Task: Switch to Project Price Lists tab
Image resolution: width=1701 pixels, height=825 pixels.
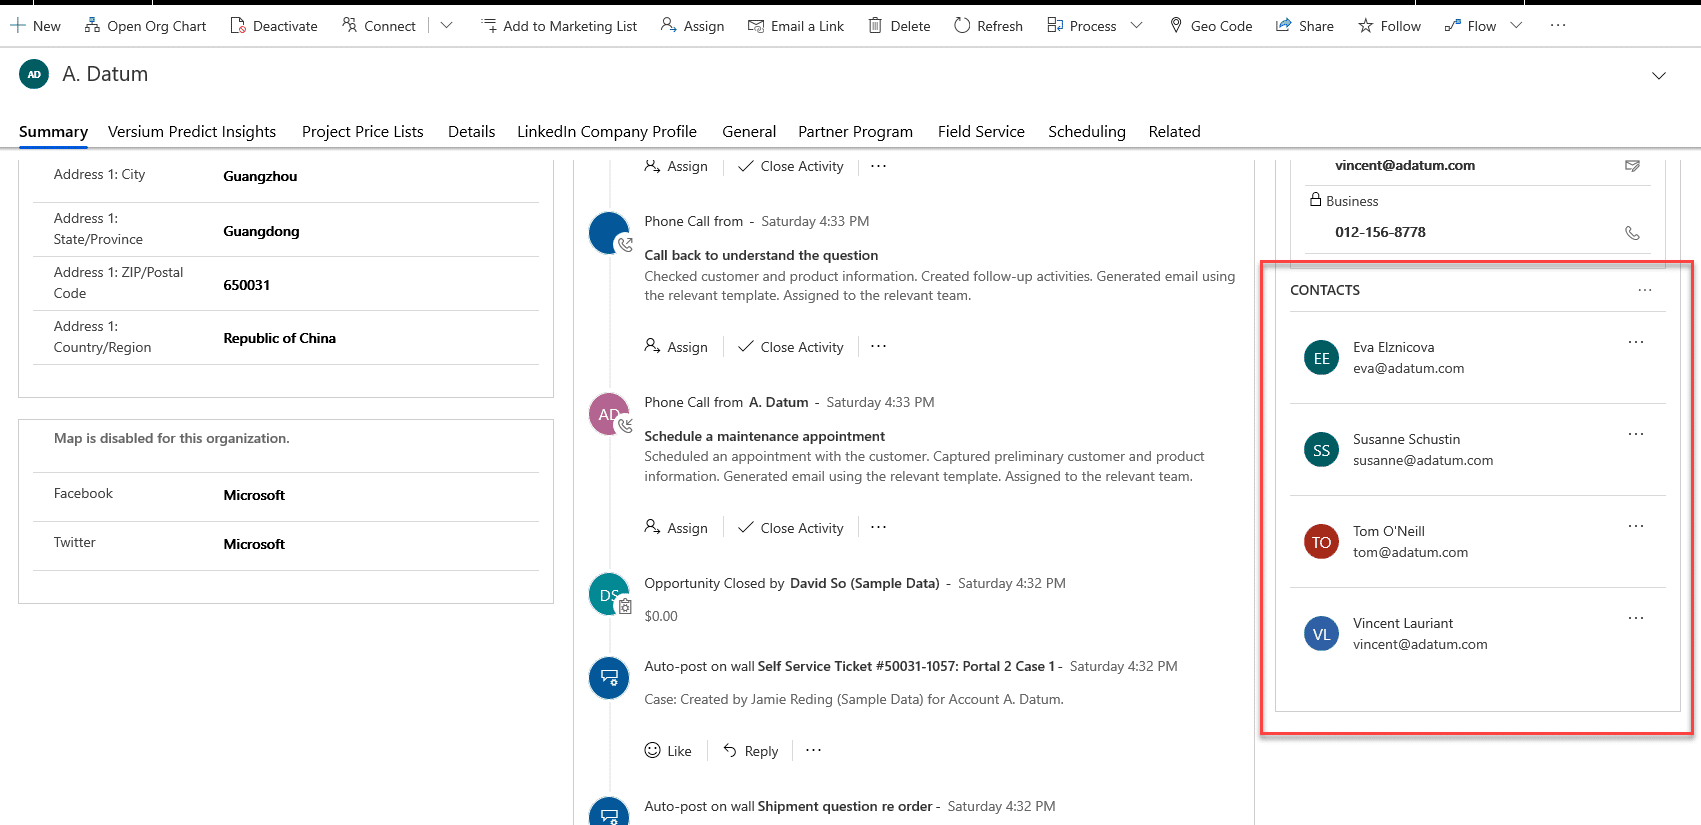Action: click(363, 132)
